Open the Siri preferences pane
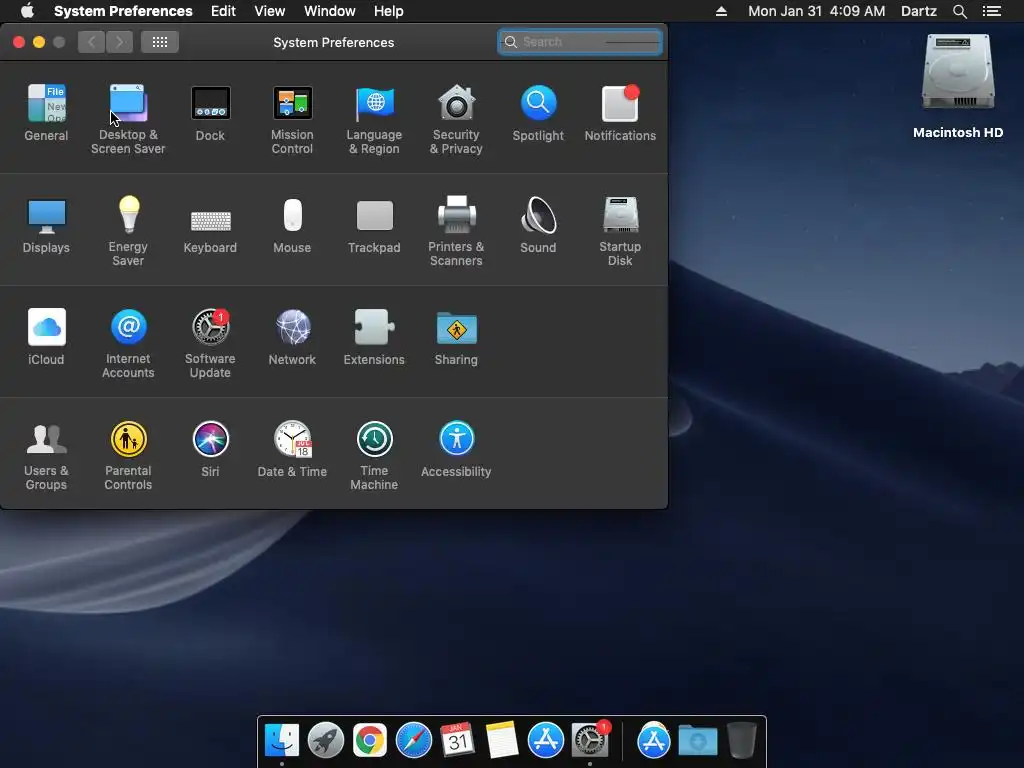 point(210,448)
